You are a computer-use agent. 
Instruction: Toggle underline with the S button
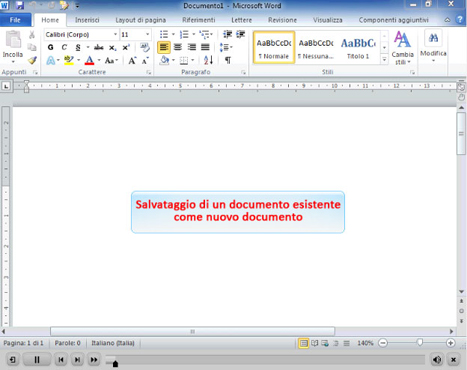click(78, 47)
